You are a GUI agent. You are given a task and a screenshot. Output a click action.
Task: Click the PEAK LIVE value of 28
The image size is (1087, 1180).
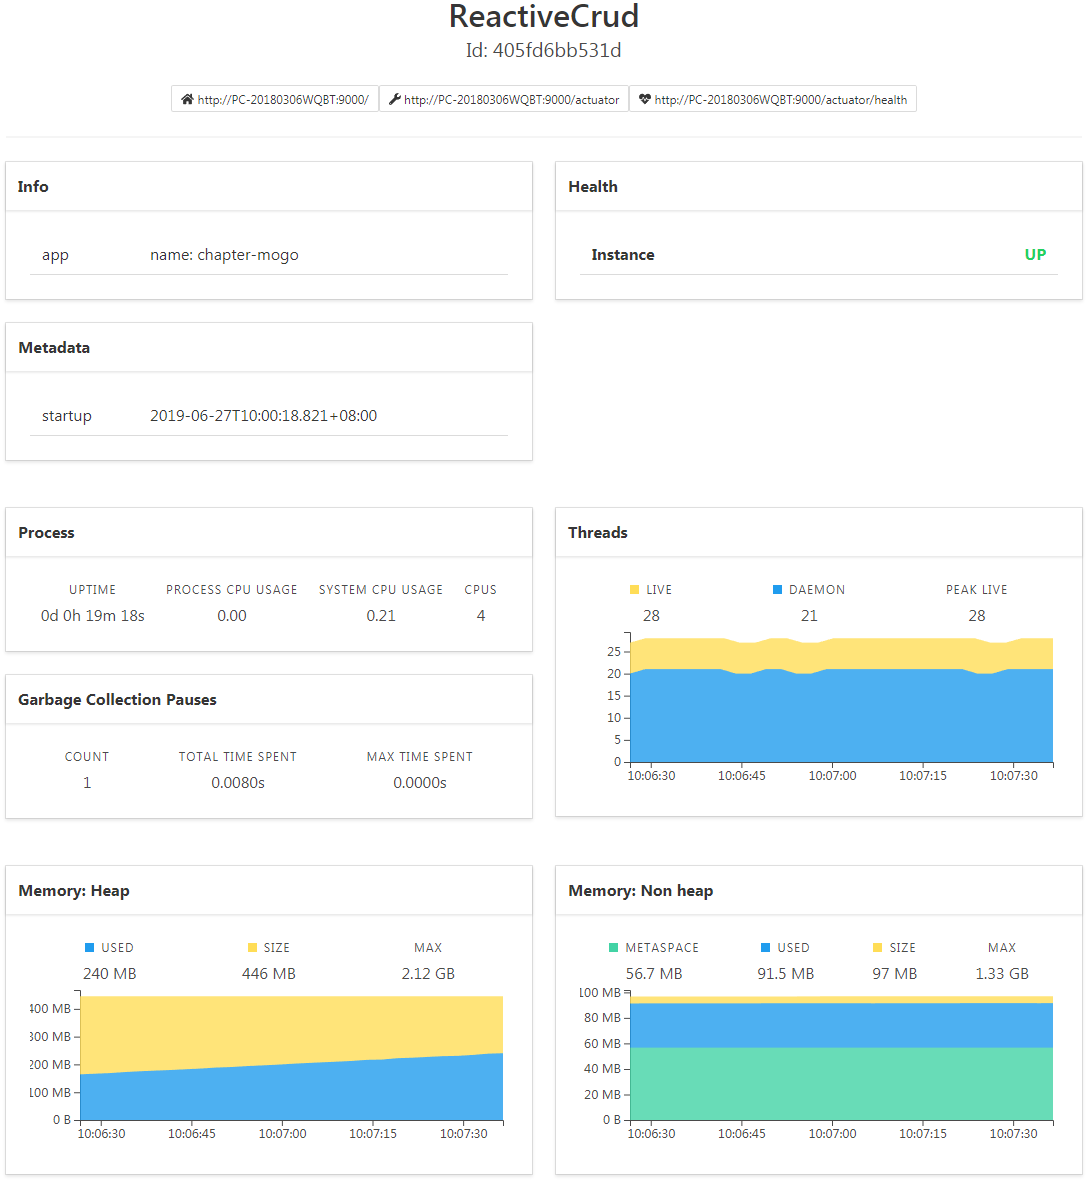click(x=976, y=615)
